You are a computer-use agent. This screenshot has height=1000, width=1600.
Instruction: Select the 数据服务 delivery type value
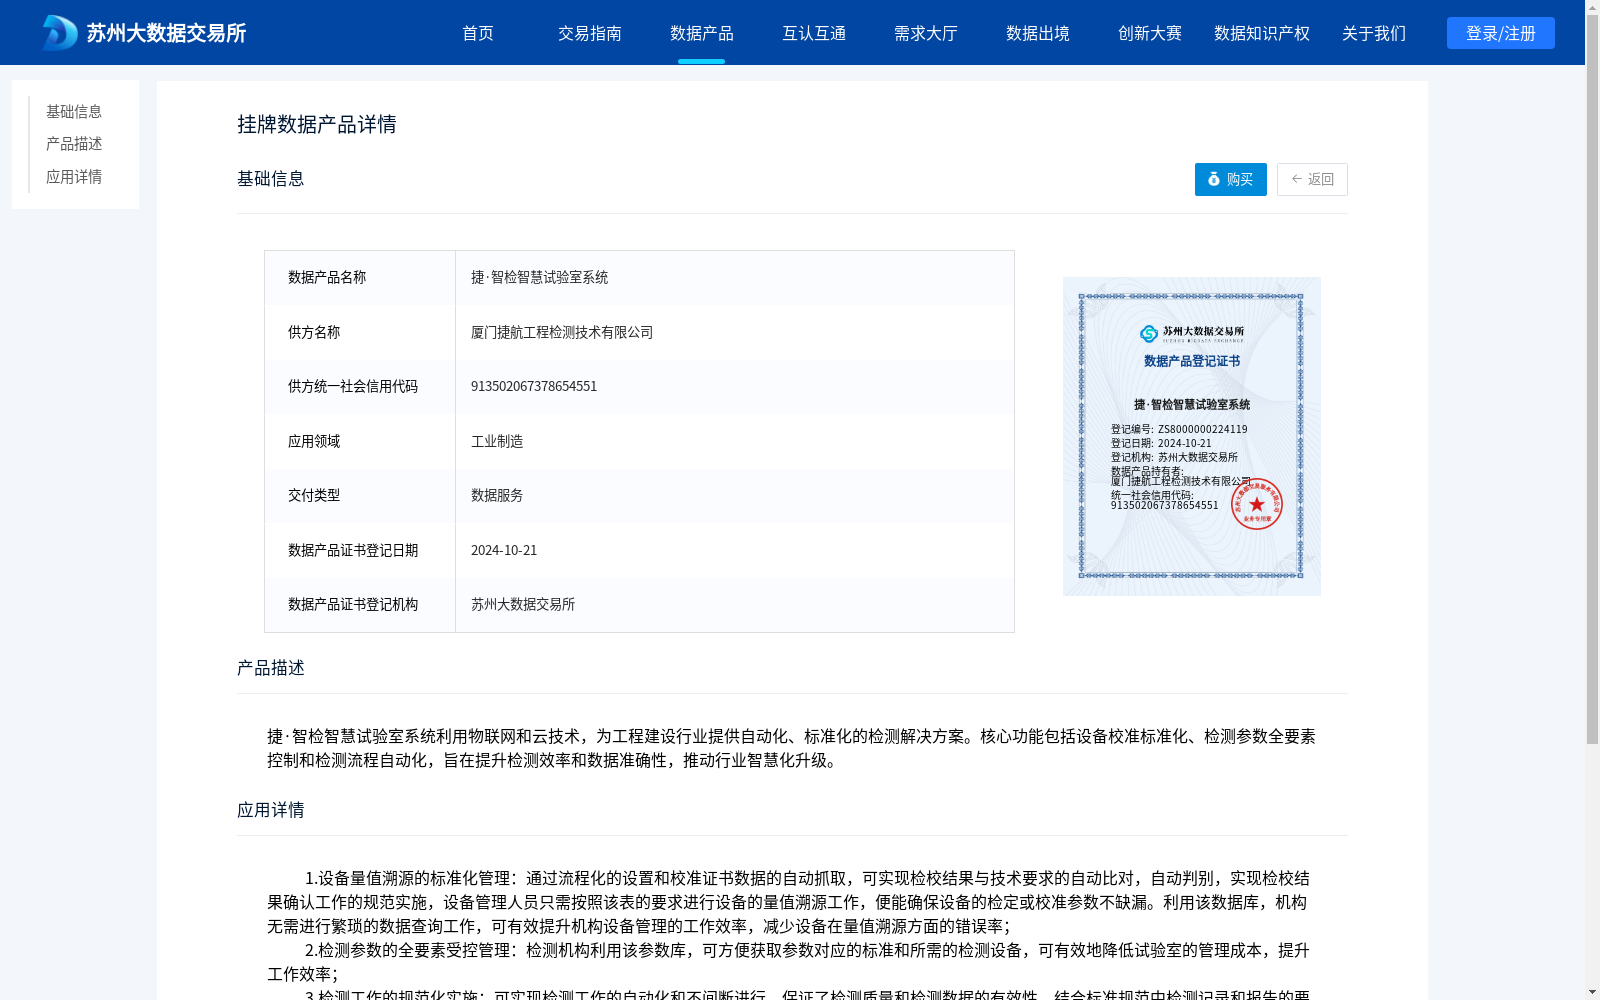coord(735,496)
